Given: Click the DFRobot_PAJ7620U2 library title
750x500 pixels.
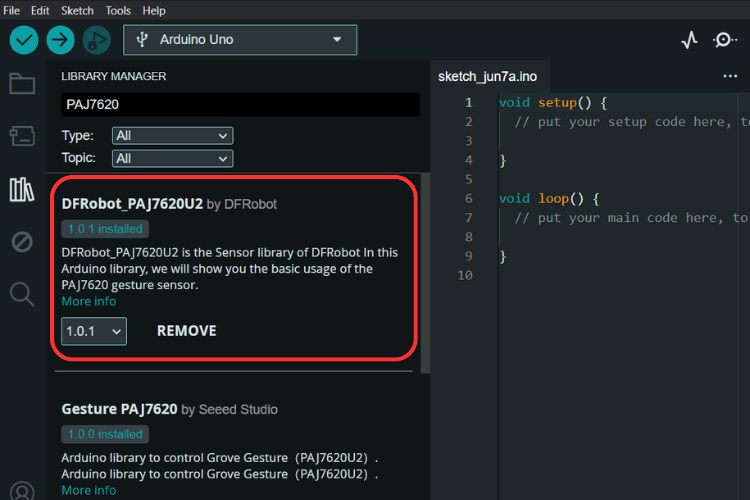Looking at the screenshot, I should point(132,204).
